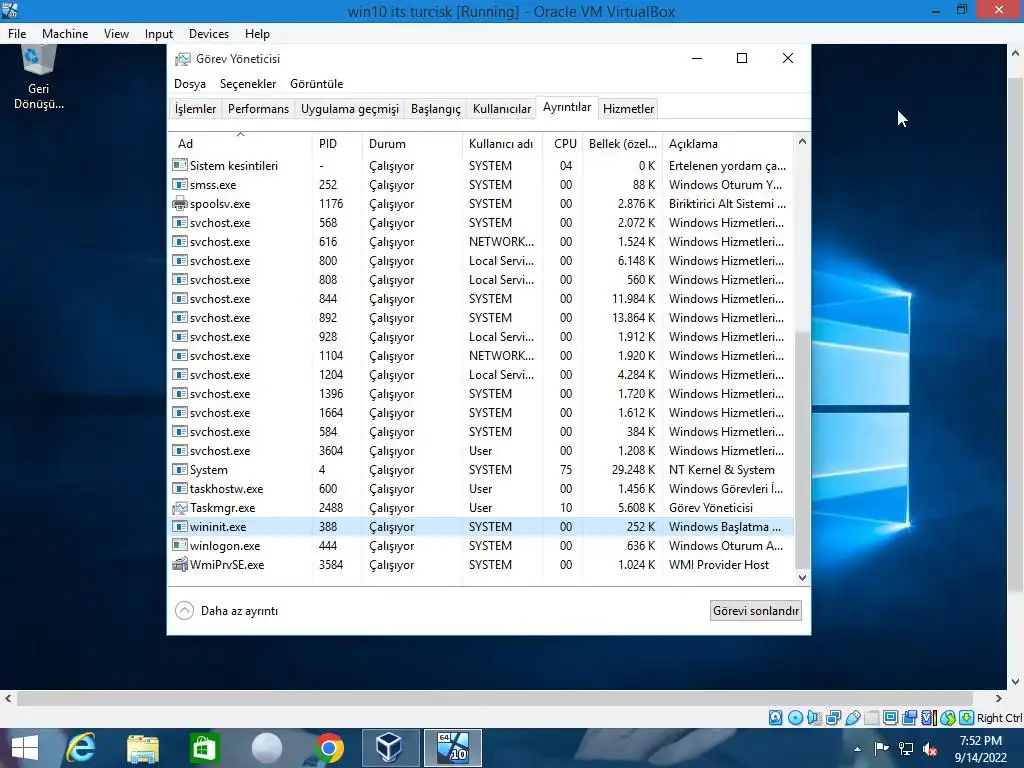The image size is (1024, 768).
Task: Click the Görev Yöneticisi title bar icon
Action: pyautogui.click(x=183, y=59)
